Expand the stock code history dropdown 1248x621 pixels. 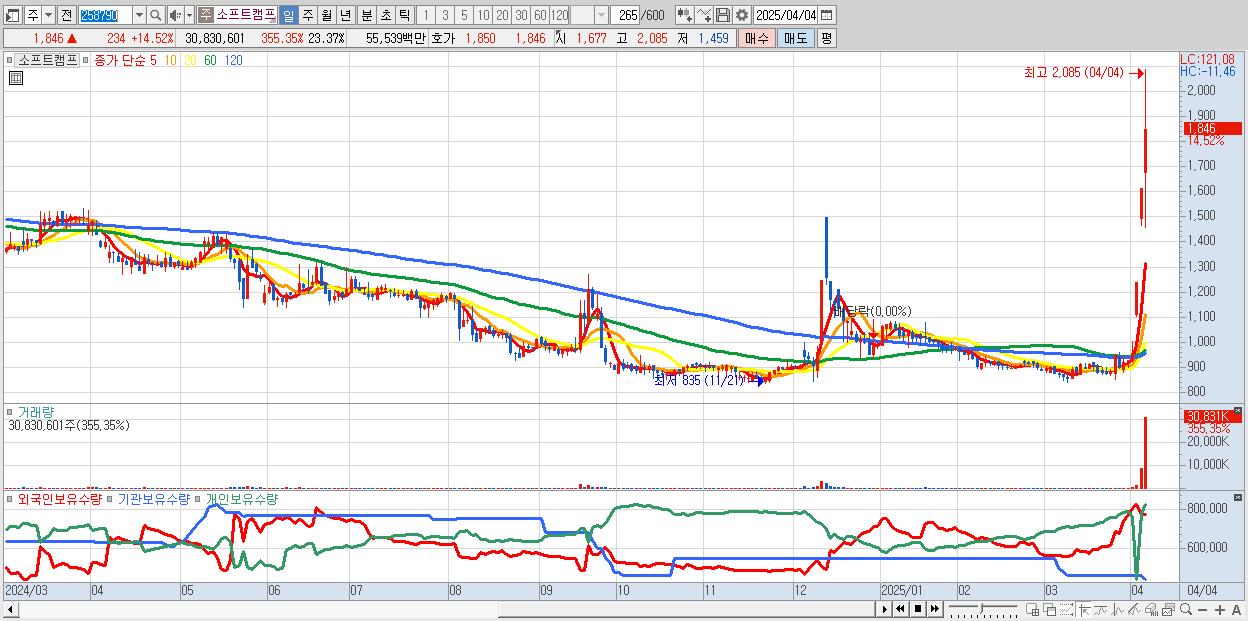[x=139, y=15]
